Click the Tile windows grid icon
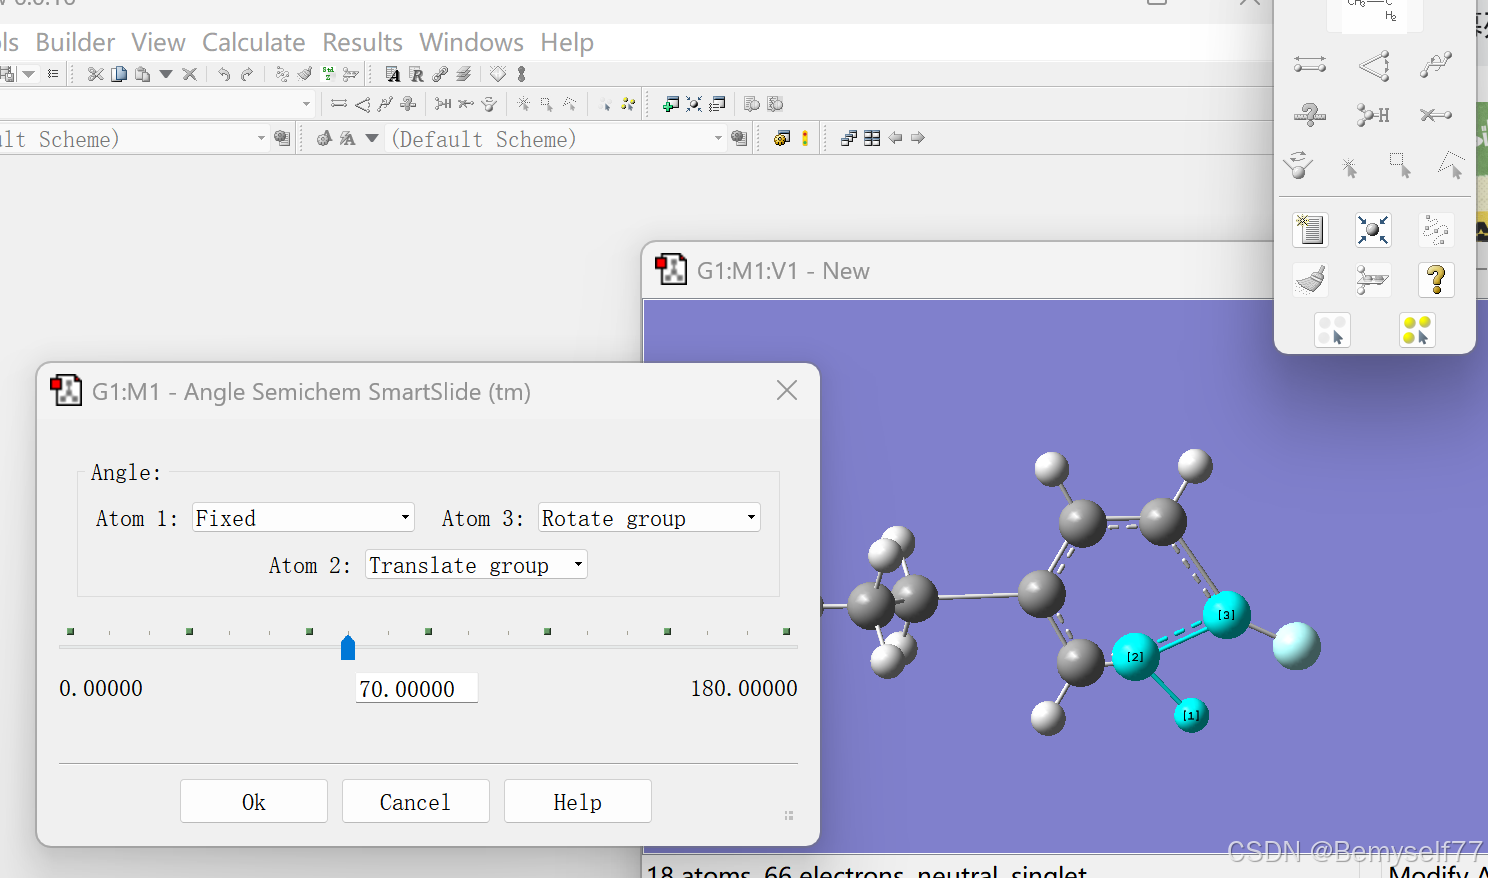Screen dimensions: 1488x878 click(x=872, y=138)
